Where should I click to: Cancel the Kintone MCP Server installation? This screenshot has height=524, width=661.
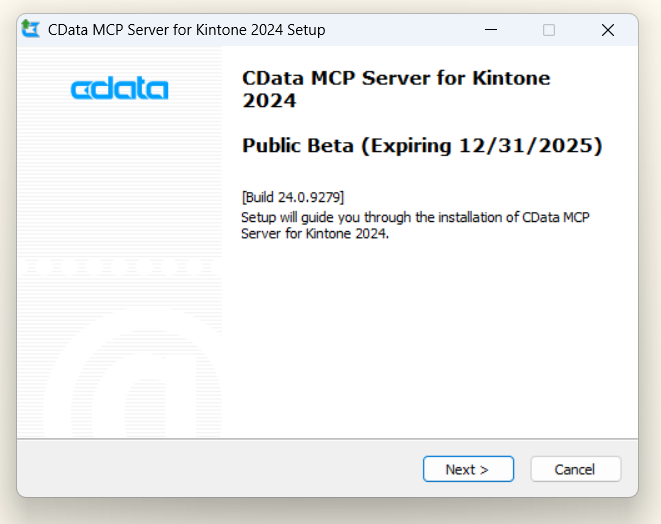575,469
